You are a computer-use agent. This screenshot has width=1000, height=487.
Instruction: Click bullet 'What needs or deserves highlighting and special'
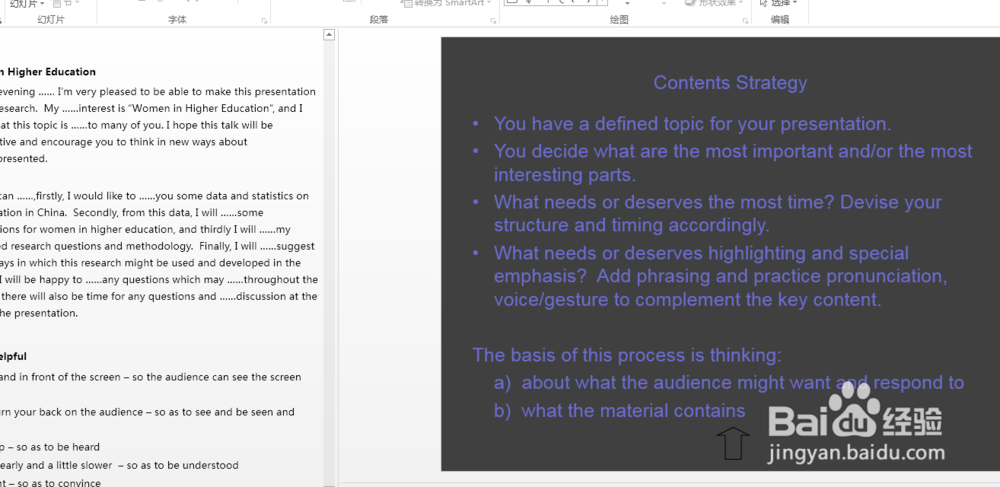[701, 253]
